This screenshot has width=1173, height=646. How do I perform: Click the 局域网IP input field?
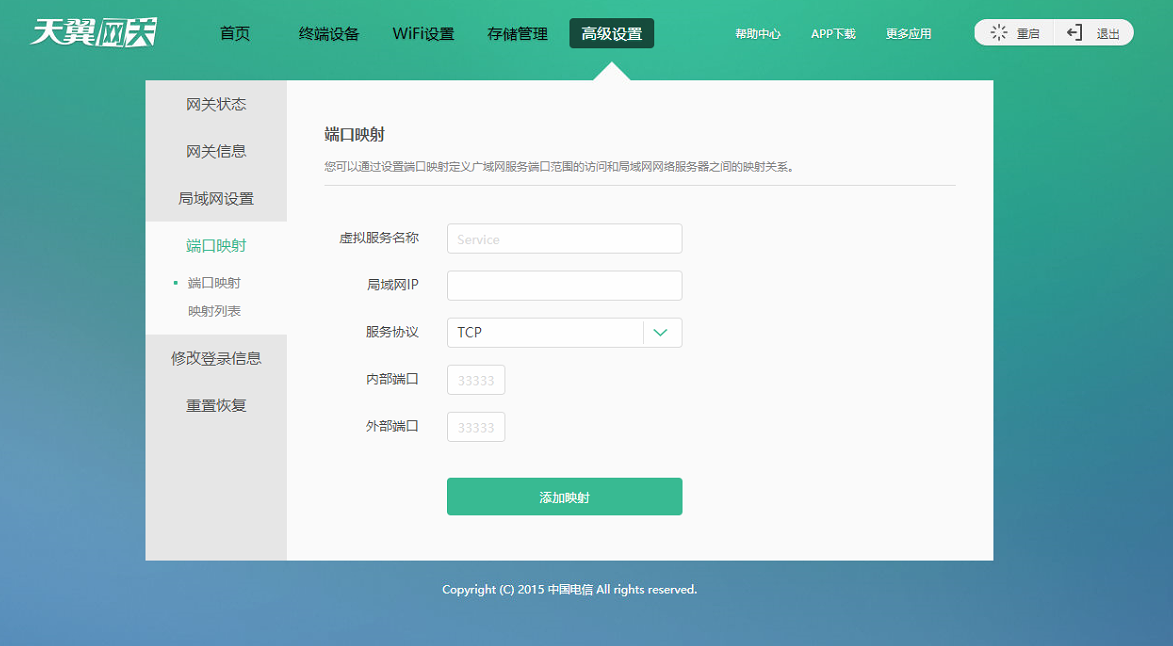[564, 286]
